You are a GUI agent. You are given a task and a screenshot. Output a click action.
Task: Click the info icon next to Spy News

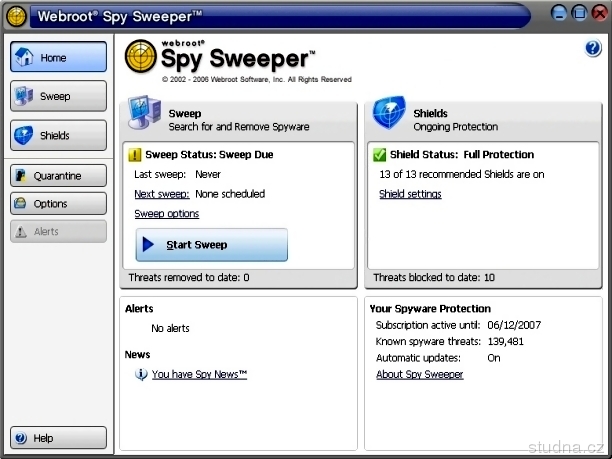click(x=141, y=374)
